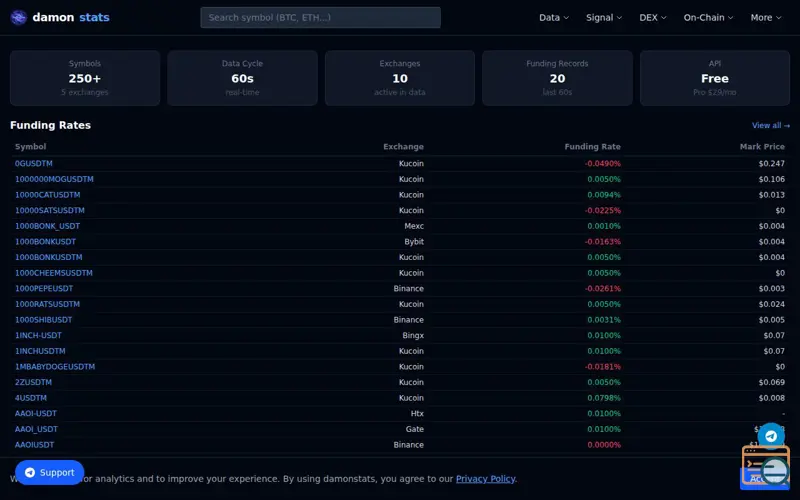Screen dimensions: 800x500
Task: Click the -0.0490% funding rate value
Action: click(603, 164)
